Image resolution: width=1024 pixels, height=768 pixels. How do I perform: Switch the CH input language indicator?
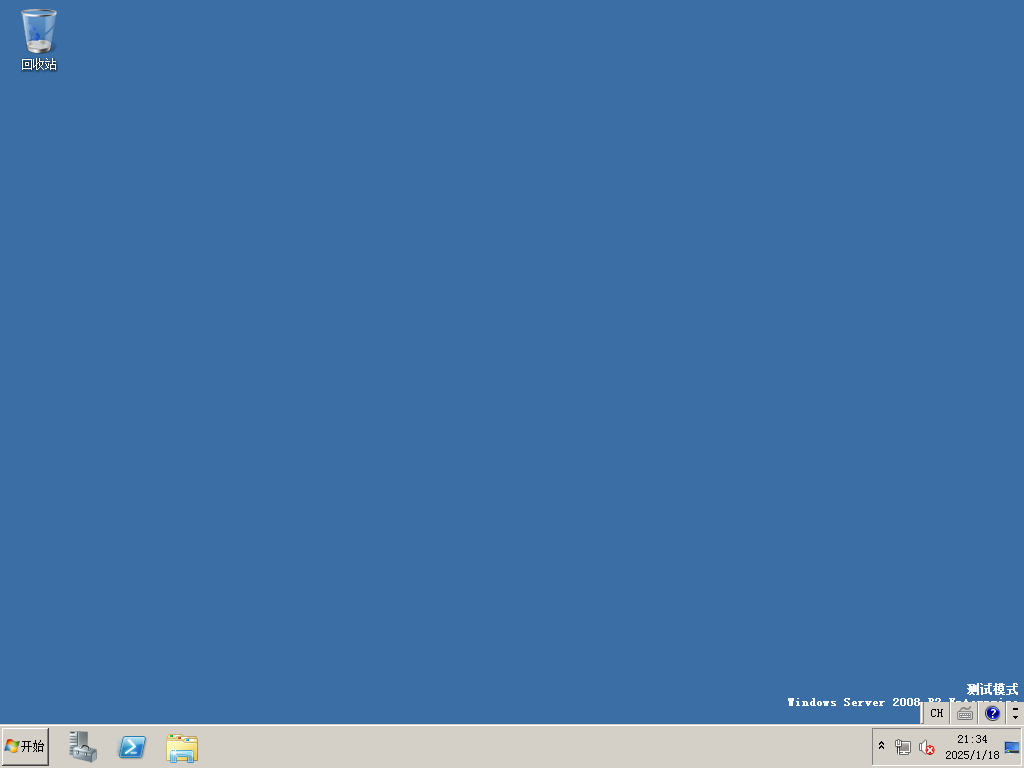point(936,713)
